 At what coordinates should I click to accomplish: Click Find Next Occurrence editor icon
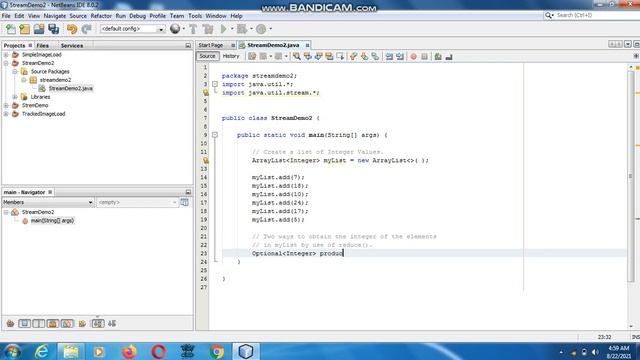click(318, 56)
